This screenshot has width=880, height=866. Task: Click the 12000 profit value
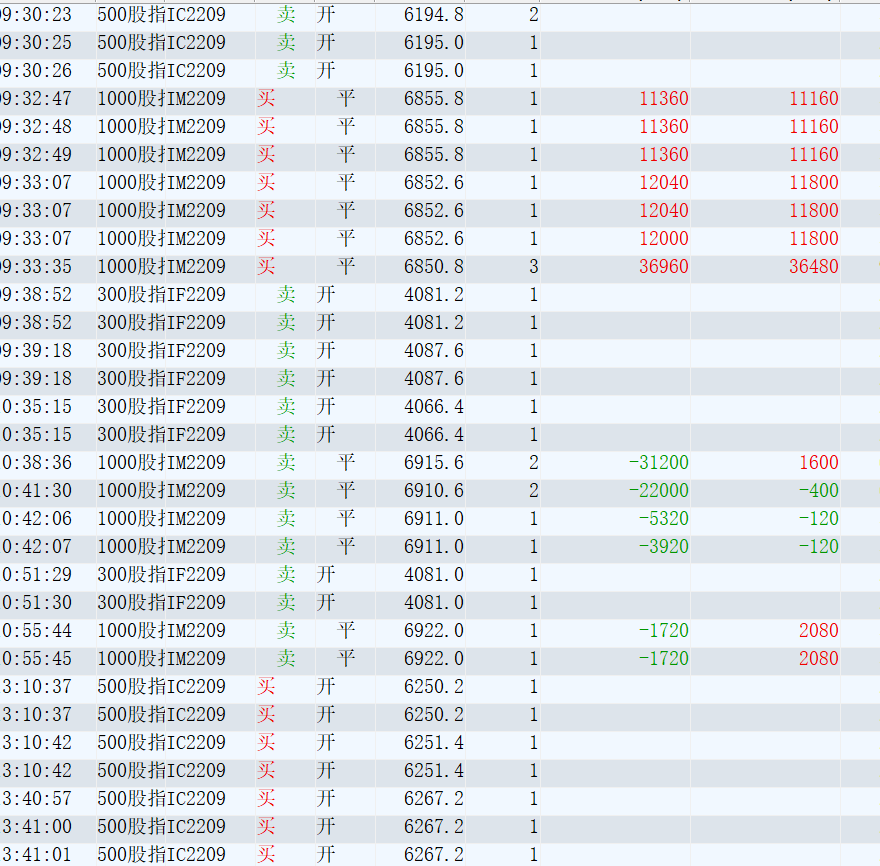coord(664,239)
